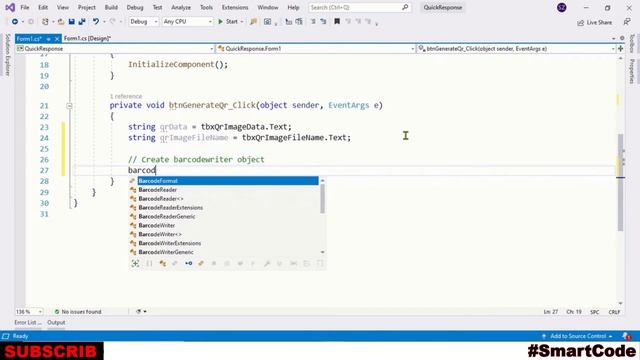
Task: Open the Any CPU platform dropdown
Action: tap(187, 22)
